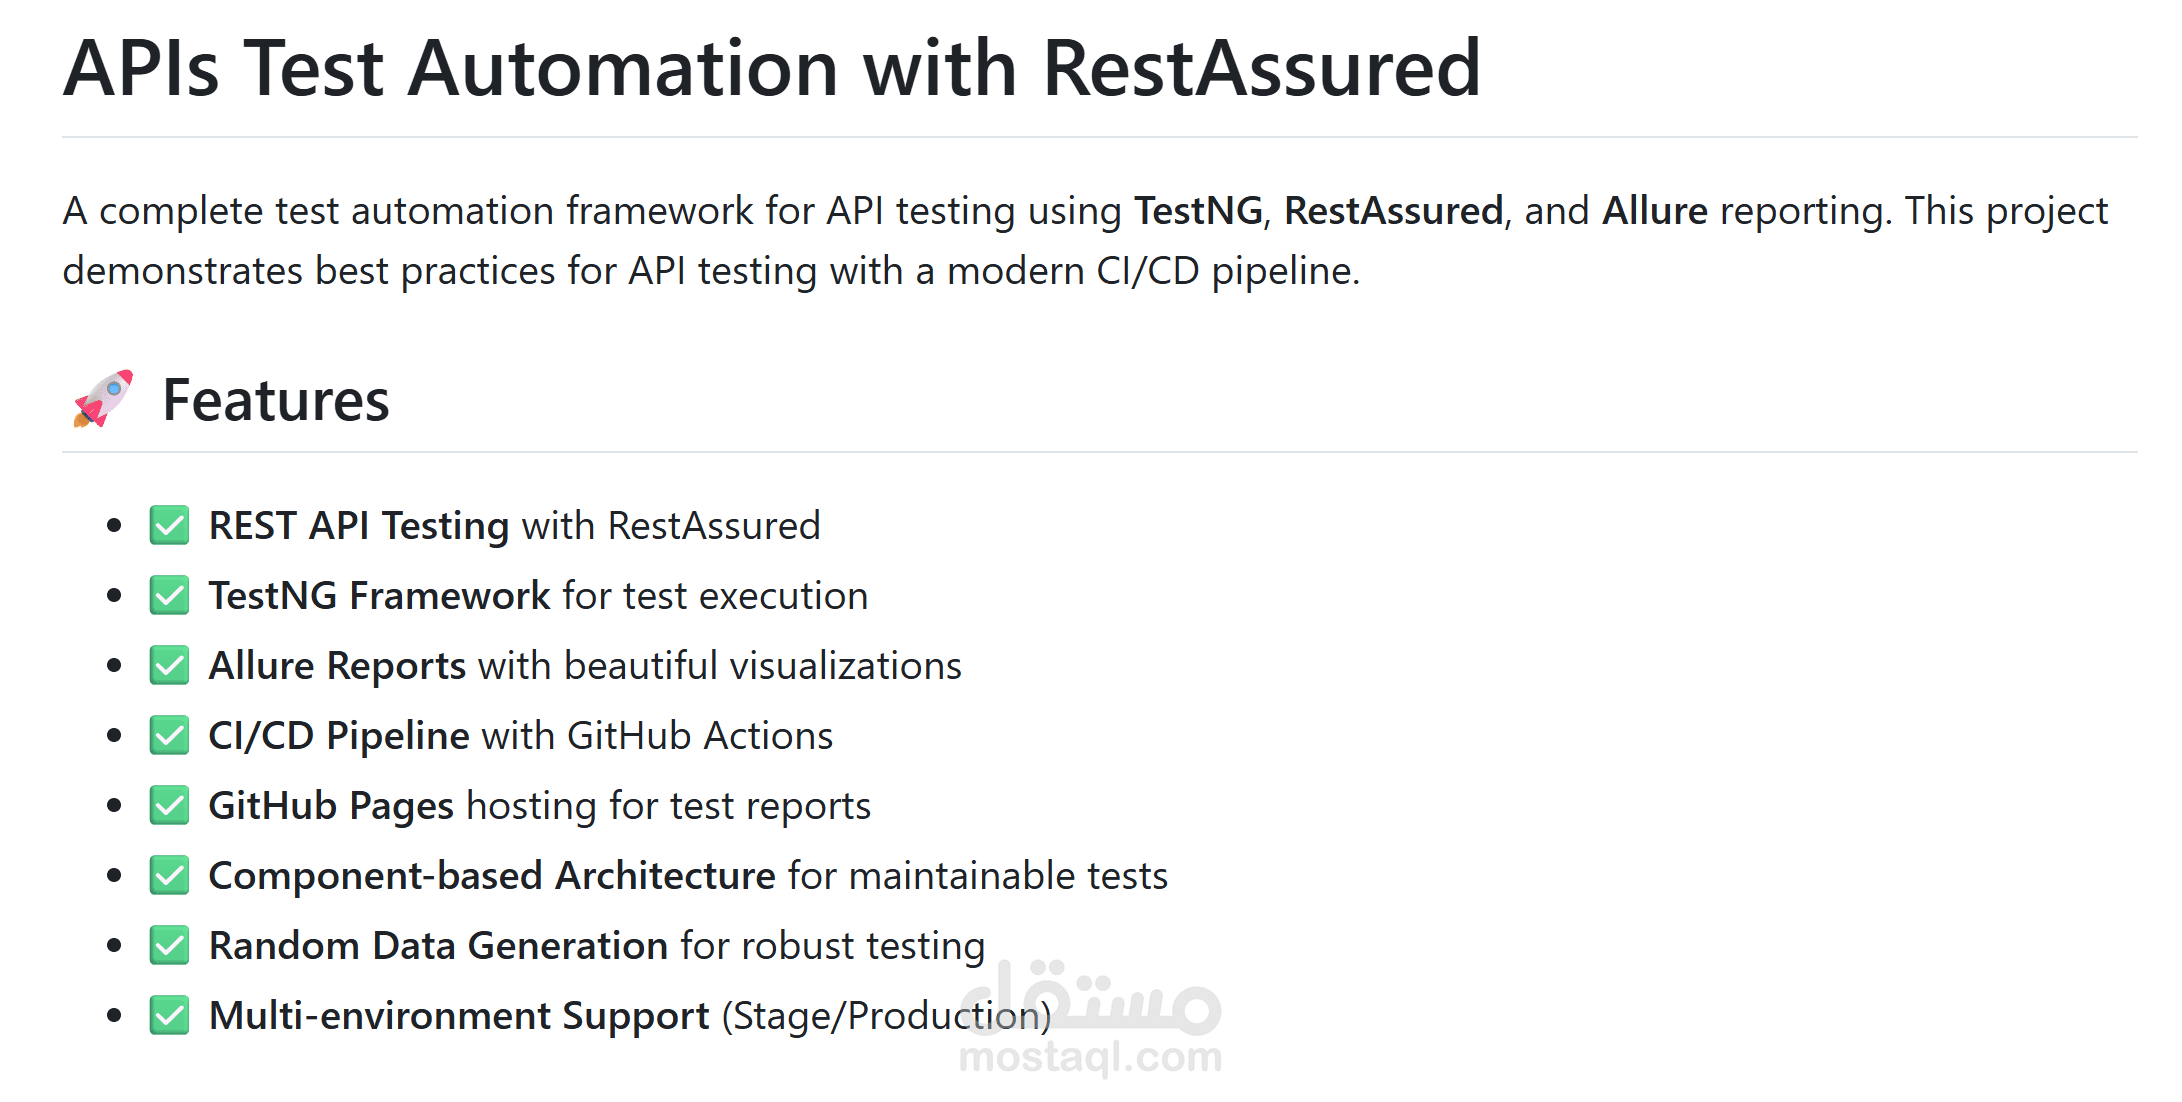Click the green check next to REST API Testing
2182x1102 pixels.
[x=169, y=526]
